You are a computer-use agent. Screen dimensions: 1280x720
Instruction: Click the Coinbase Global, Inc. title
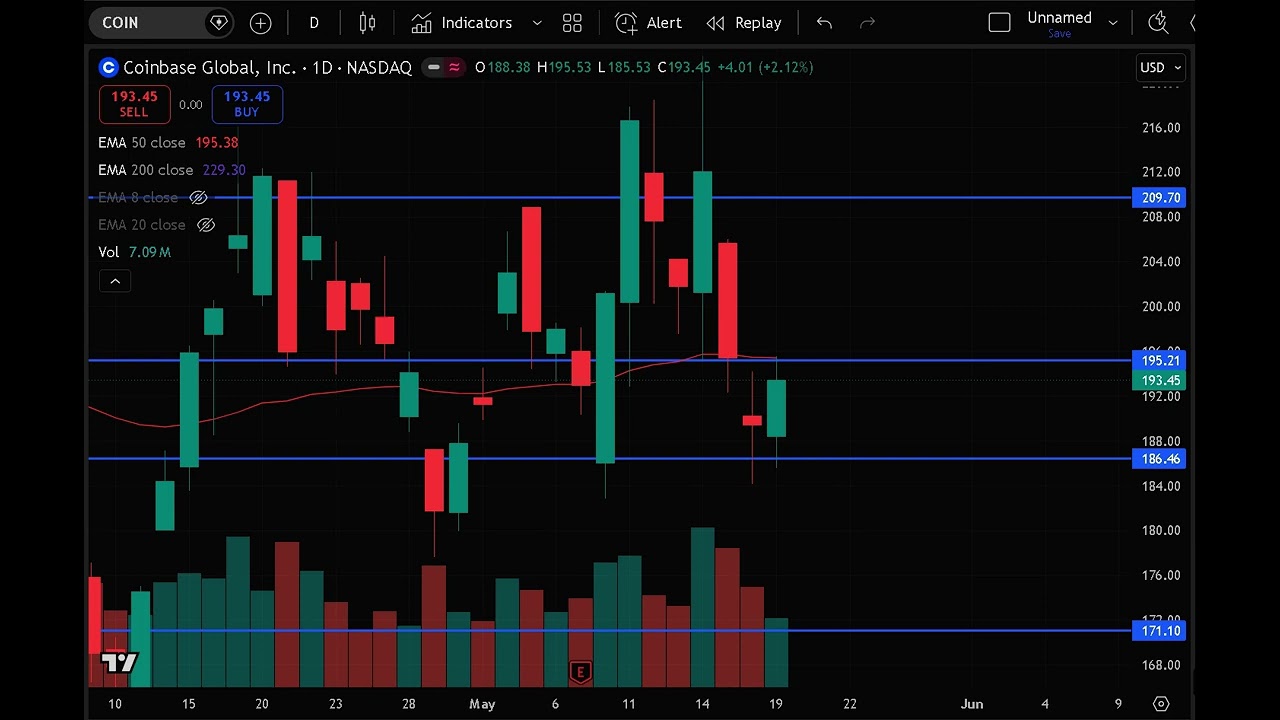pos(209,67)
